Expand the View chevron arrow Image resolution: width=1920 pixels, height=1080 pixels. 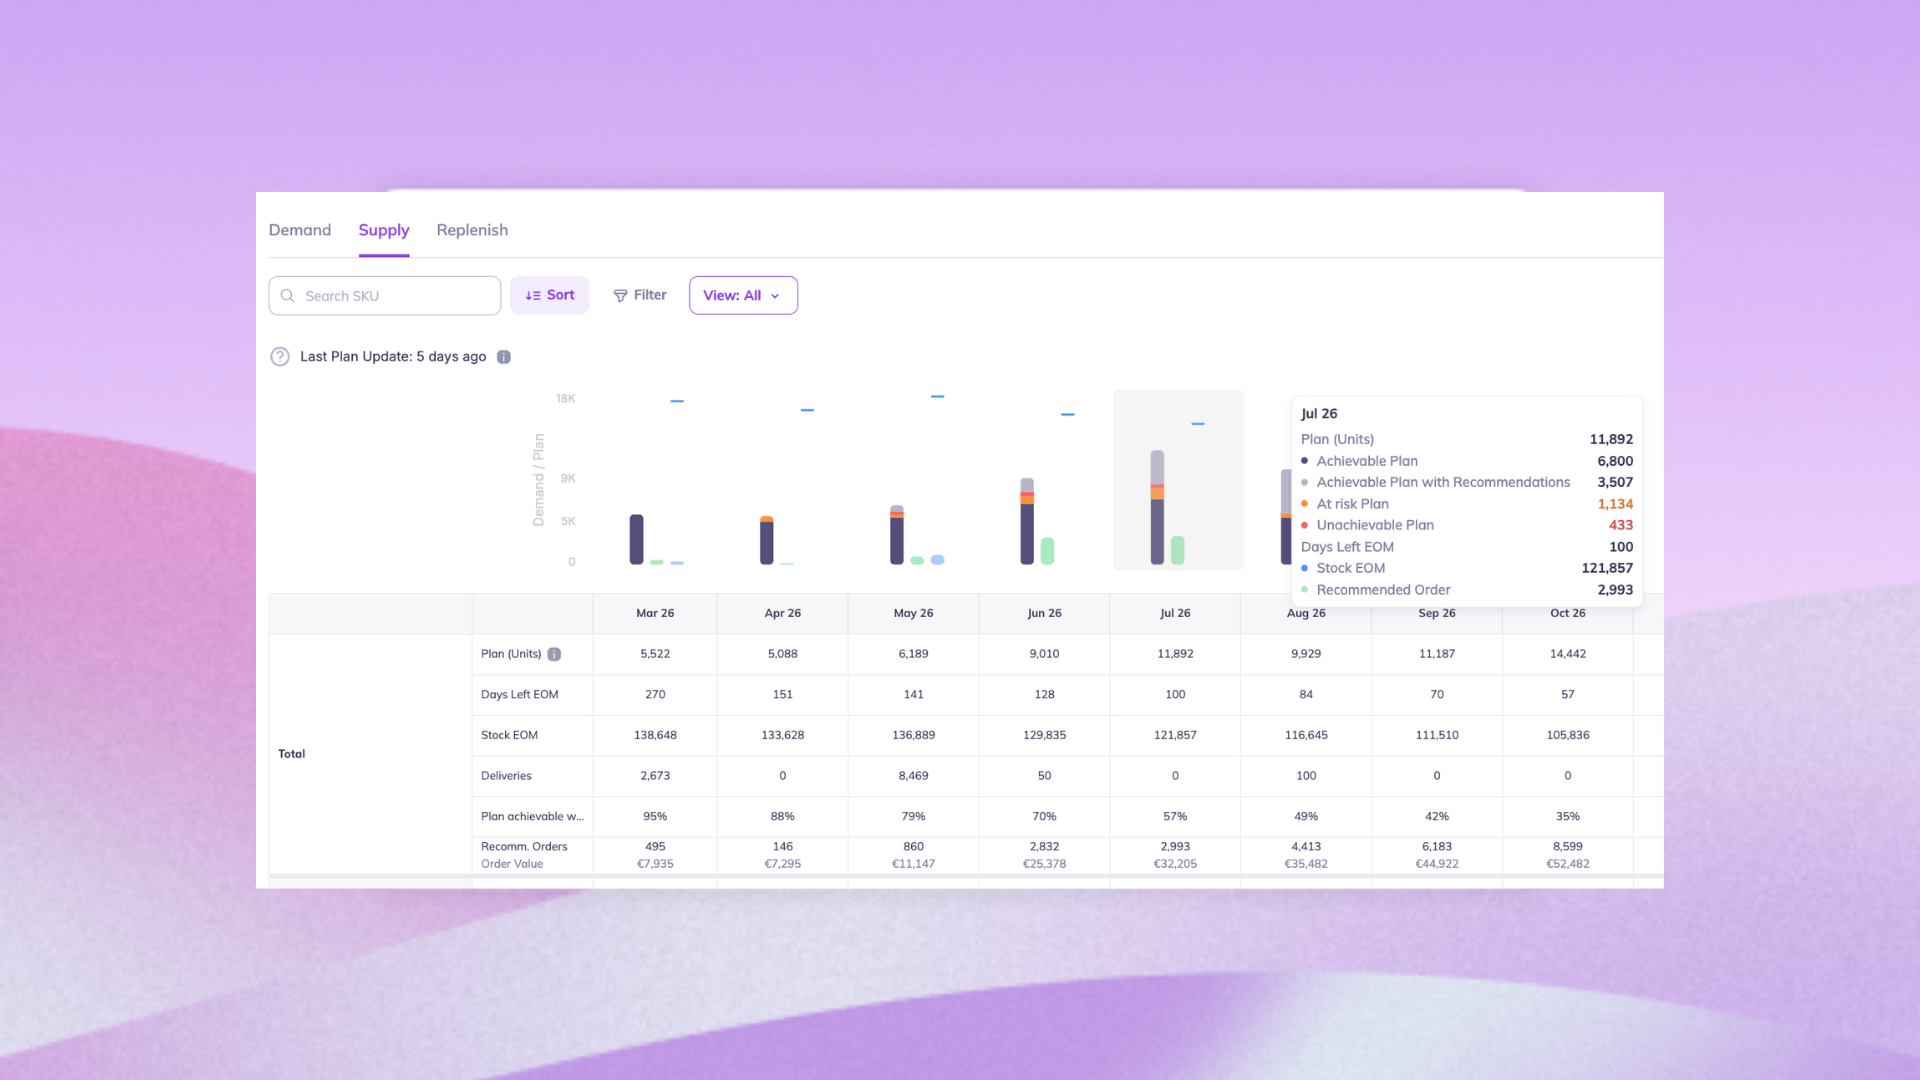coord(775,296)
